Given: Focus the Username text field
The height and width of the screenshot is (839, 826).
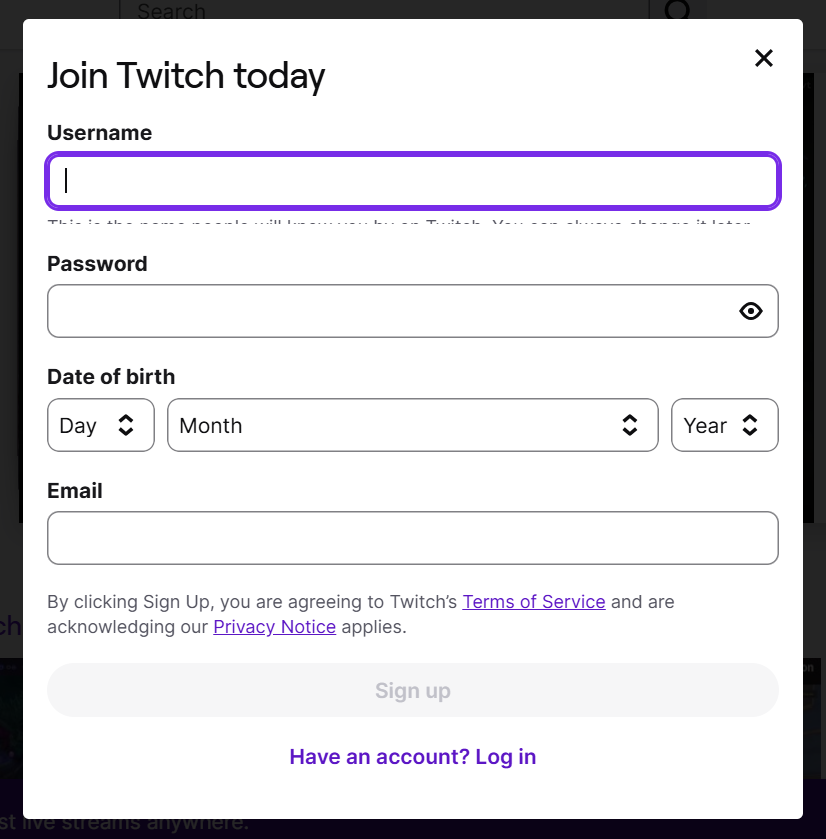Looking at the screenshot, I should (x=412, y=181).
